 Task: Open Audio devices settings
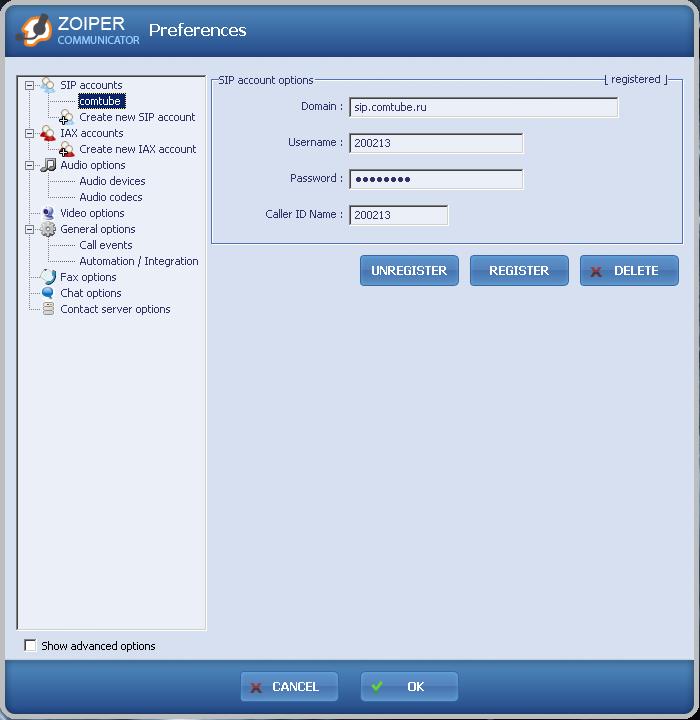[112, 181]
